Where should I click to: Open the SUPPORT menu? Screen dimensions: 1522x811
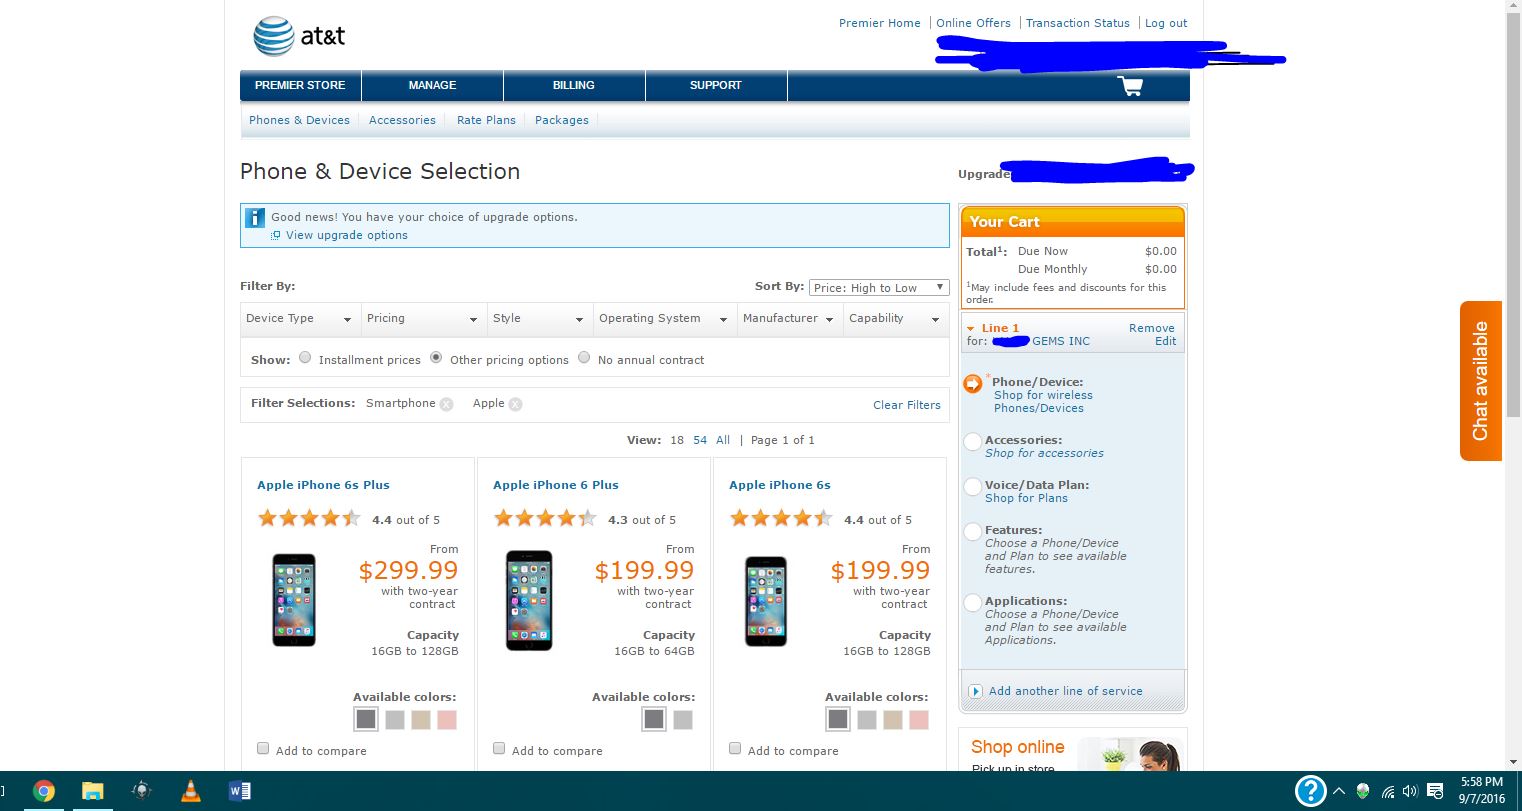[x=716, y=86]
